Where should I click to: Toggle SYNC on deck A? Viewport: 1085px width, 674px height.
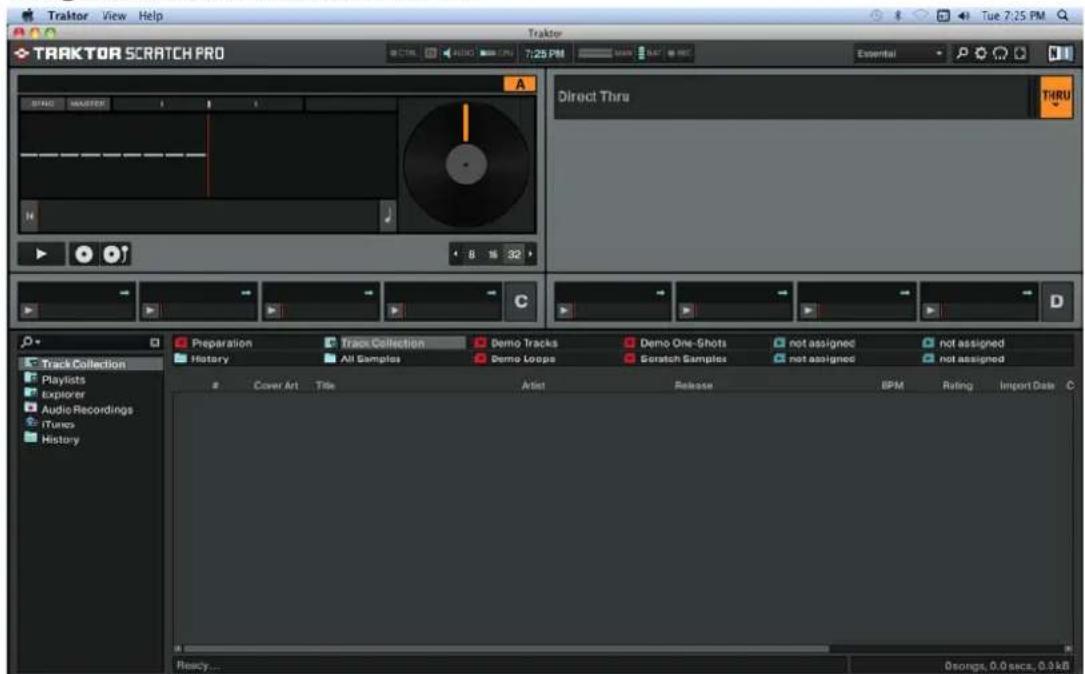(42, 104)
